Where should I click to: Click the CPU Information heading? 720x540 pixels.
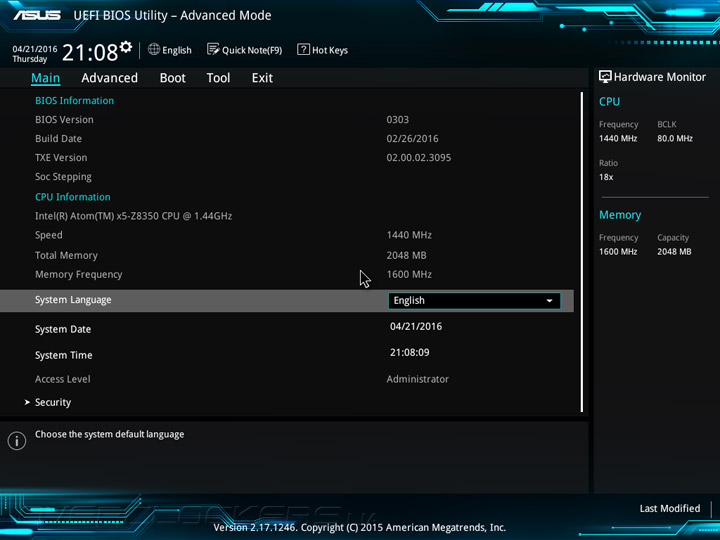point(73,197)
